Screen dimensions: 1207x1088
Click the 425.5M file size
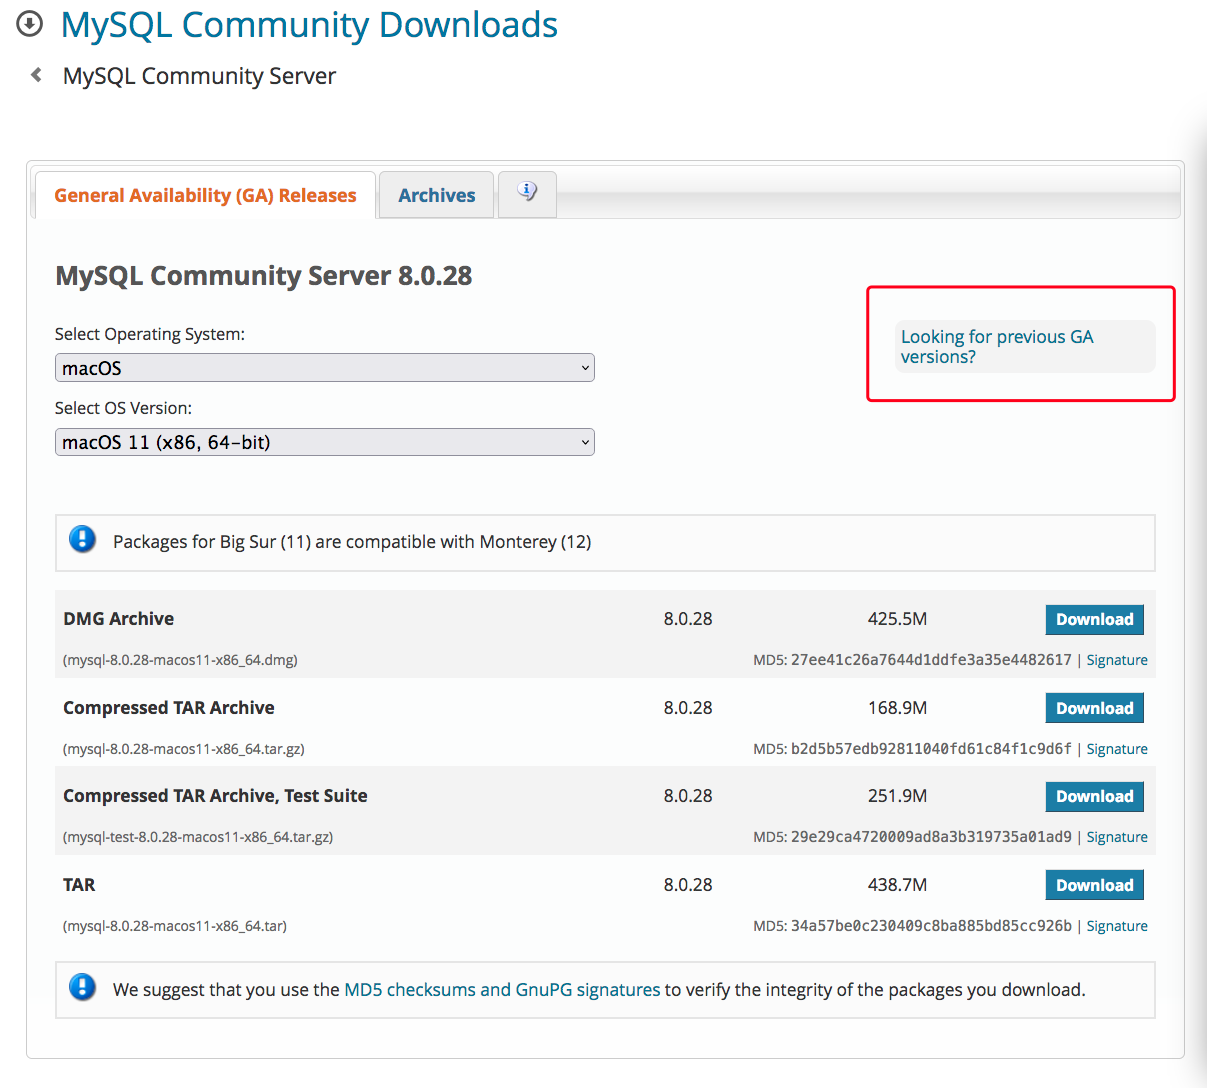[x=897, y=619]
